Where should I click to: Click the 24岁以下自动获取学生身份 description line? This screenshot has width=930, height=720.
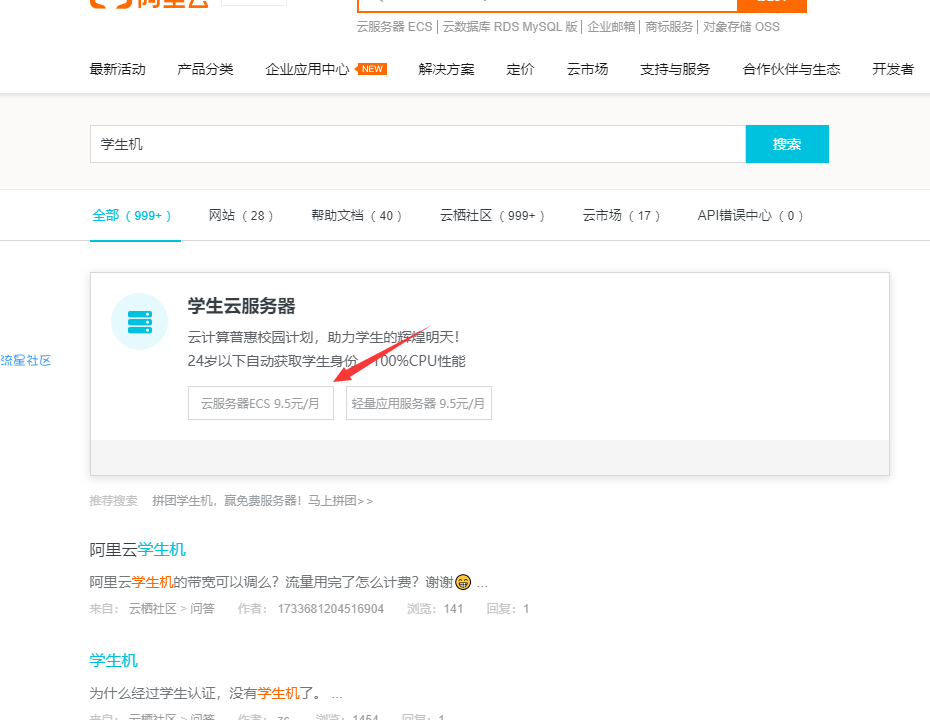[326, 361]
